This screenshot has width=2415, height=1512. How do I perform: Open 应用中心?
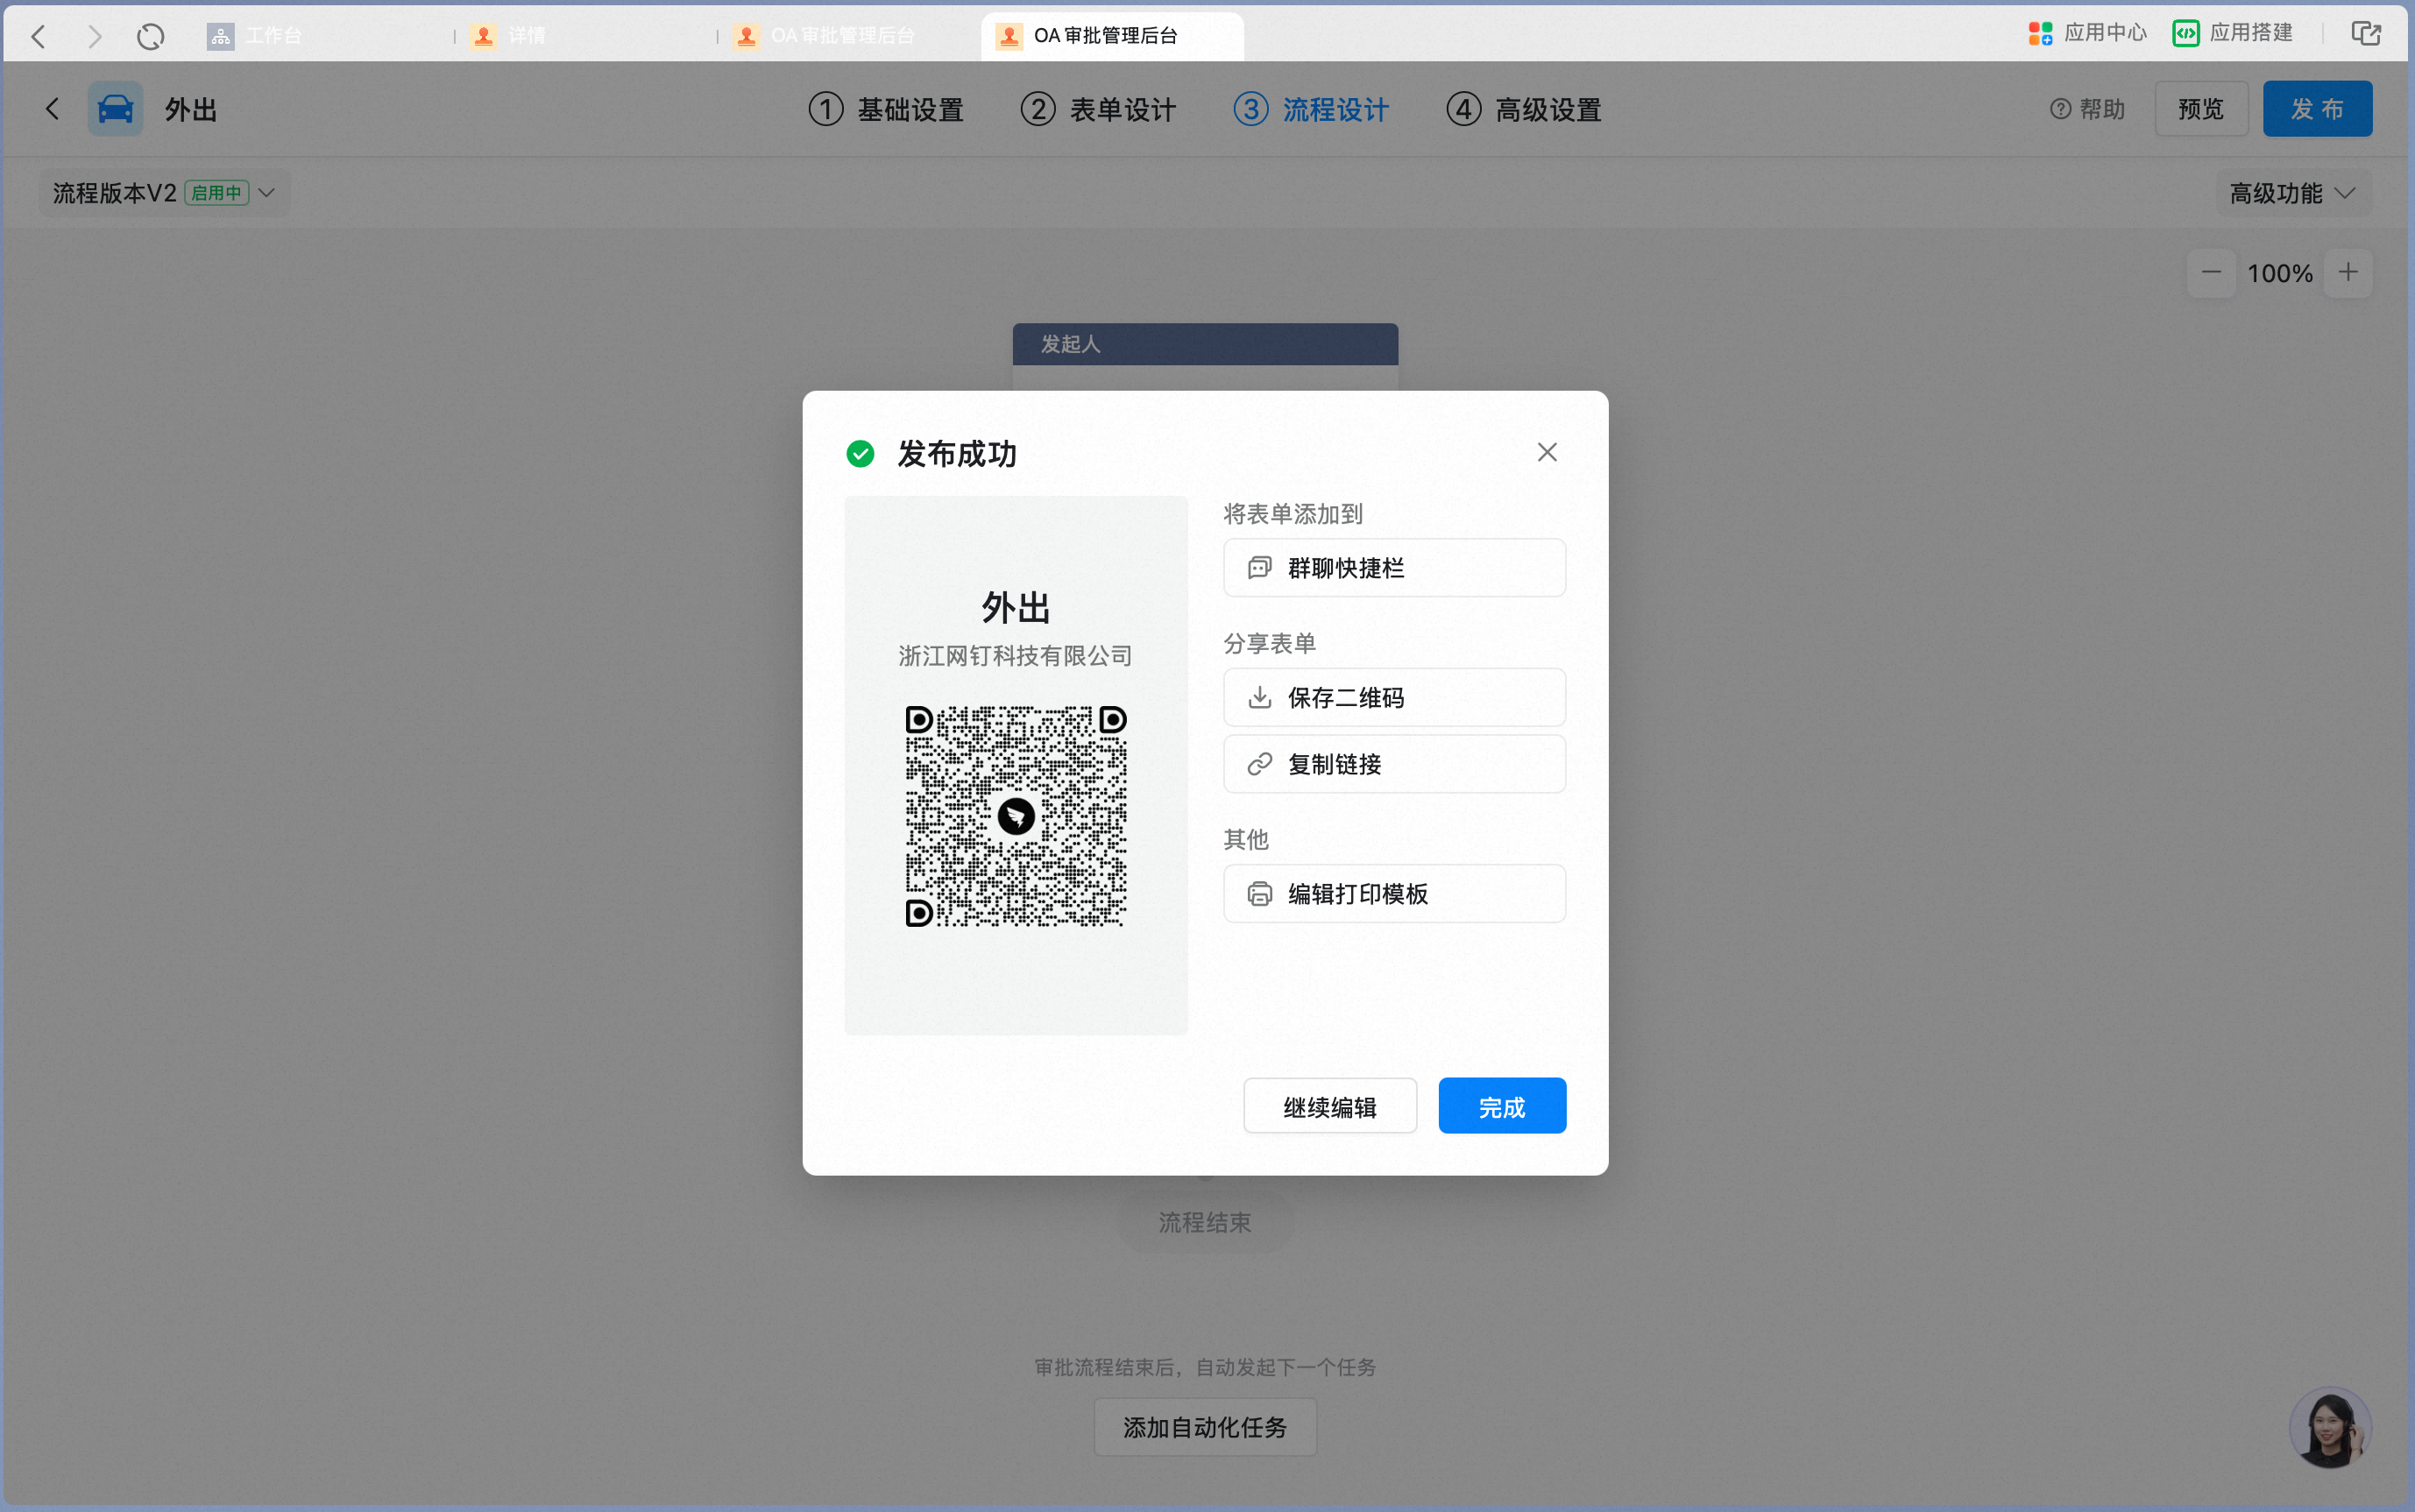2087,33
